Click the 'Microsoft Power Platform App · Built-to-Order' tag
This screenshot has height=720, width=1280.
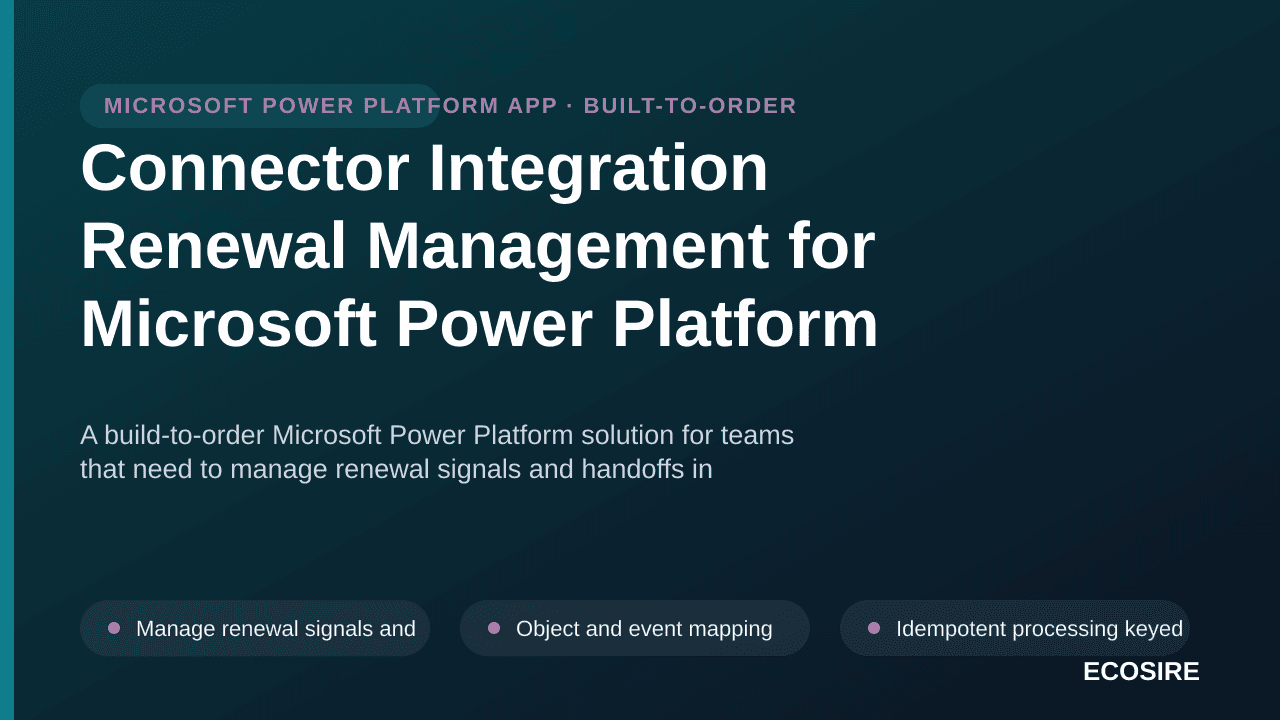click(x=450, y=106)
